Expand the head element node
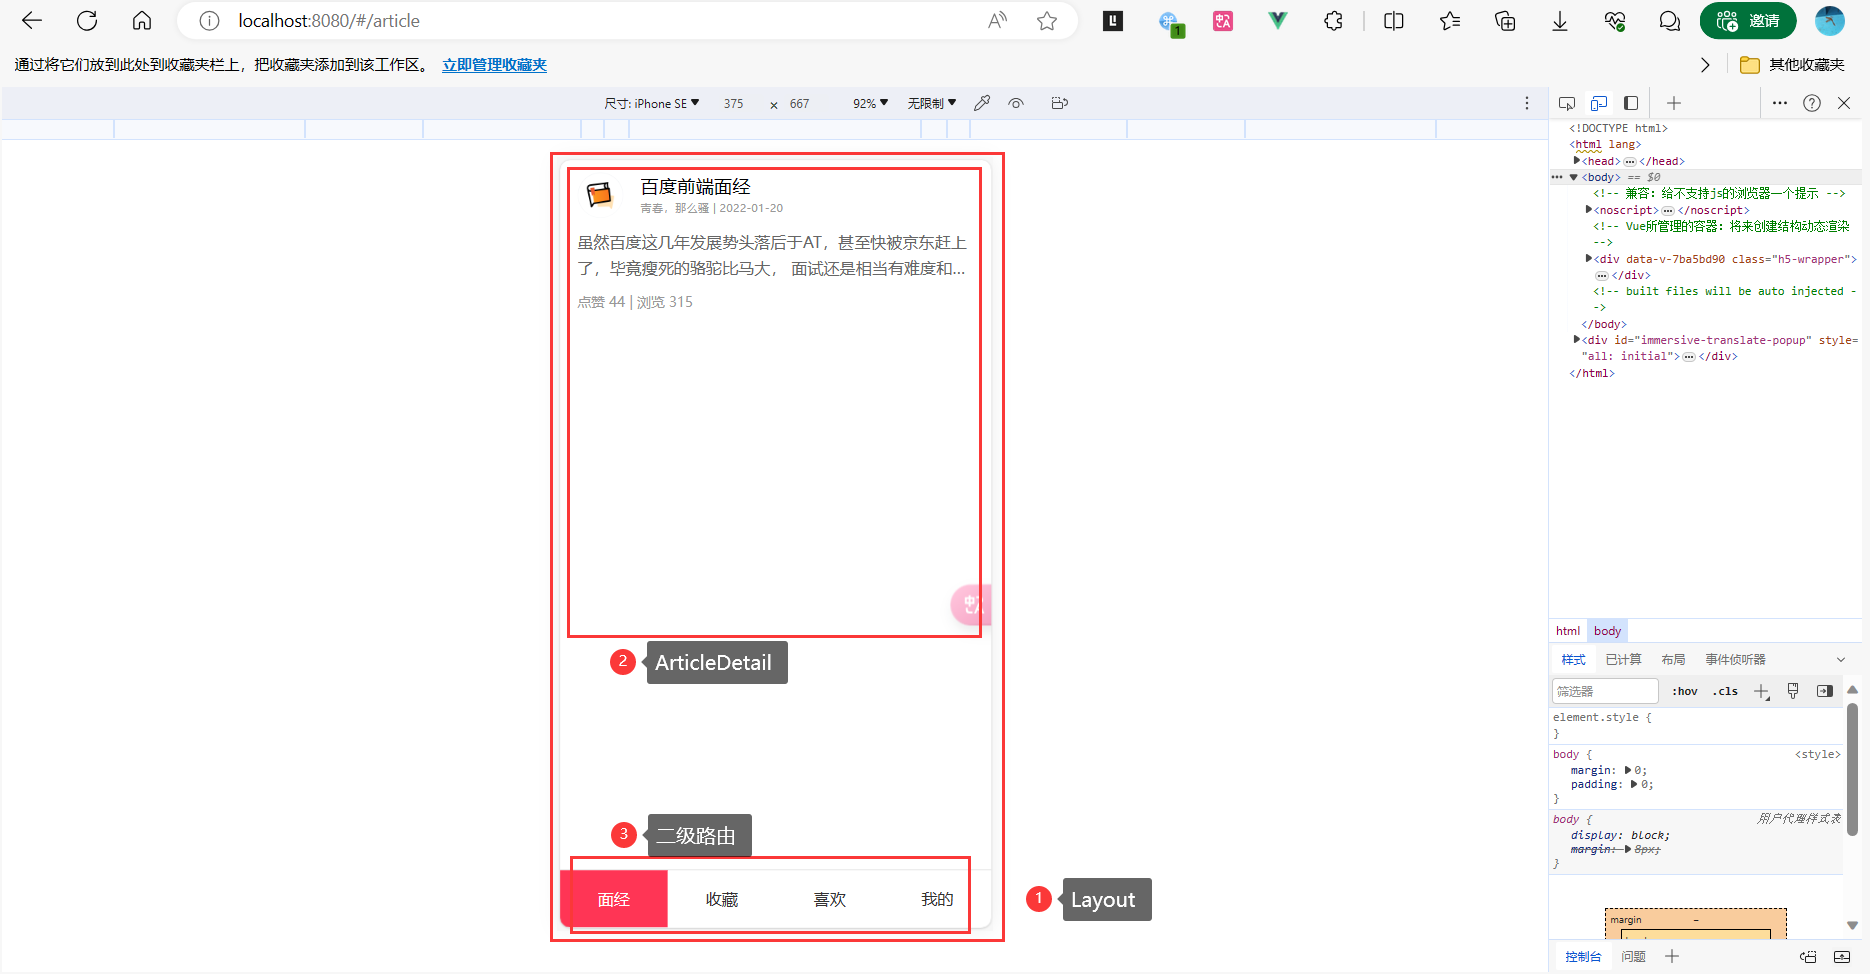1870x974 pixels. point(1577,161)
